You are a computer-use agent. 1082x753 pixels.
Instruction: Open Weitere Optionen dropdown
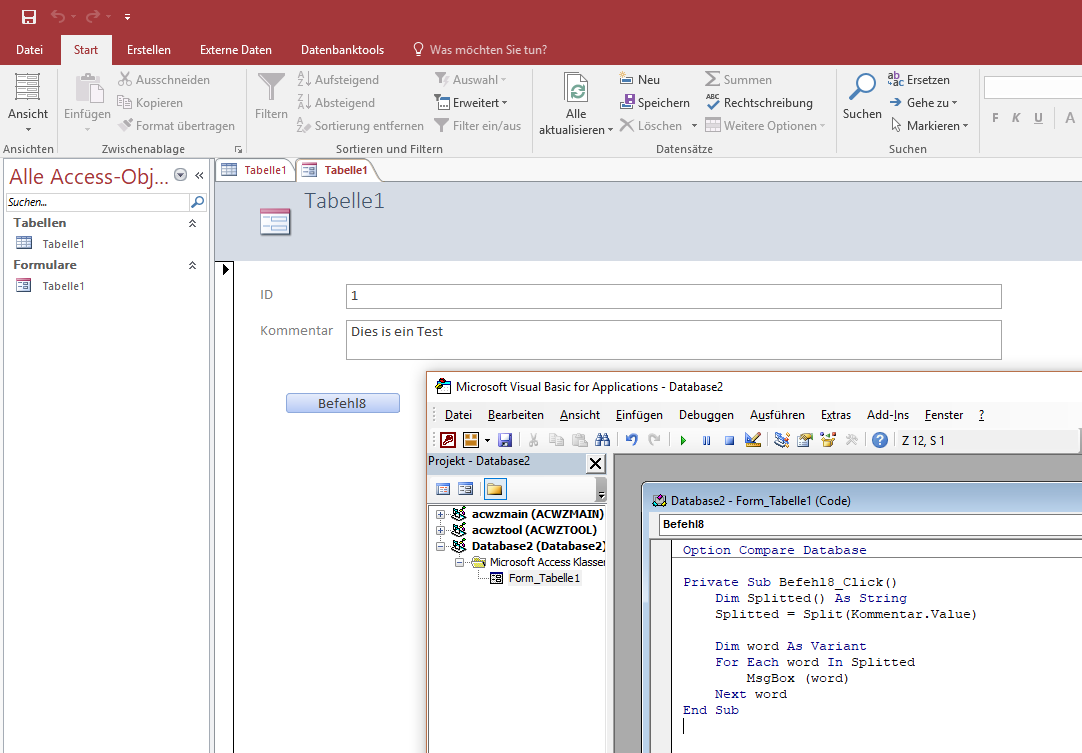pyautogui.click(x=765, y=126)
